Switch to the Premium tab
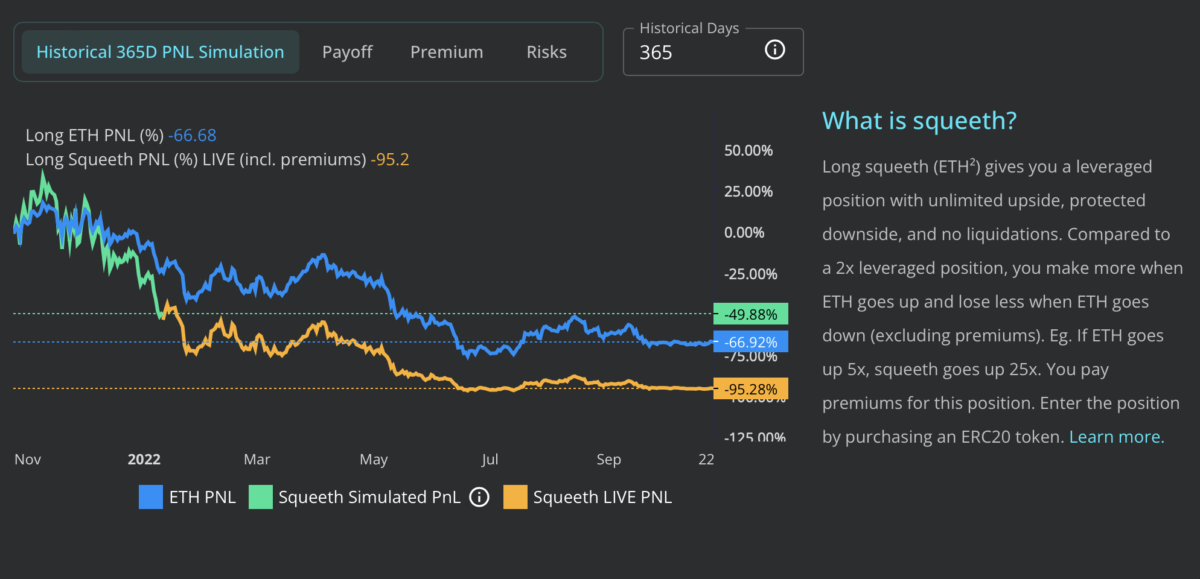 pyautogui.click(x=446, y=52)
